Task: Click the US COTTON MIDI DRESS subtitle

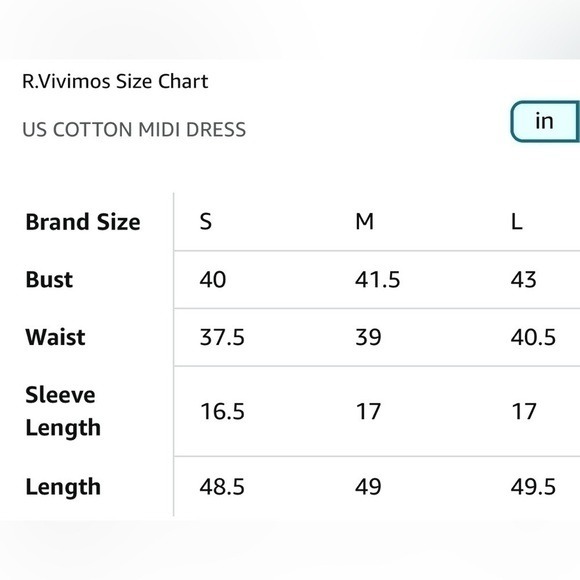Action: point(134,129)
